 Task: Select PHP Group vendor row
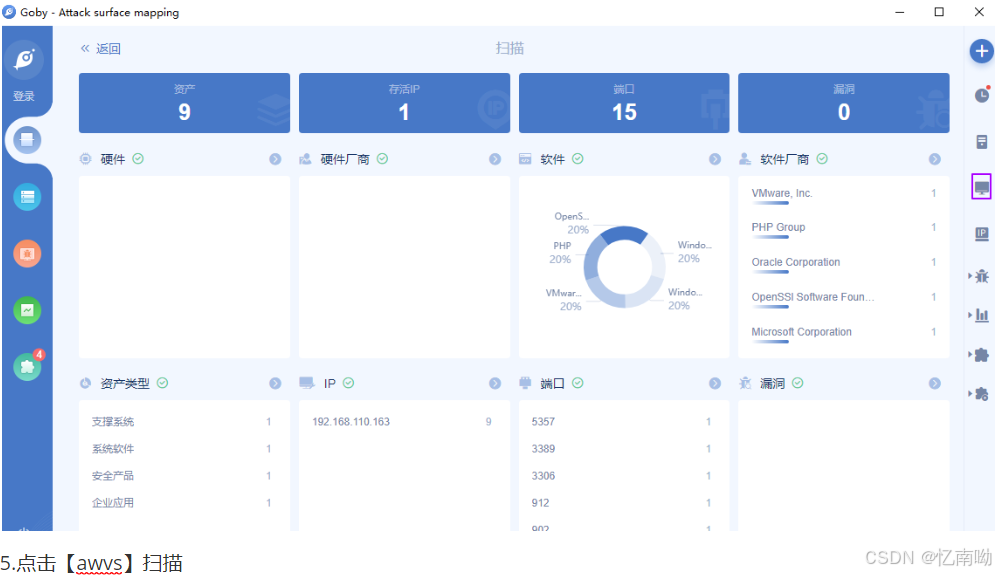[x=844, y=229]
